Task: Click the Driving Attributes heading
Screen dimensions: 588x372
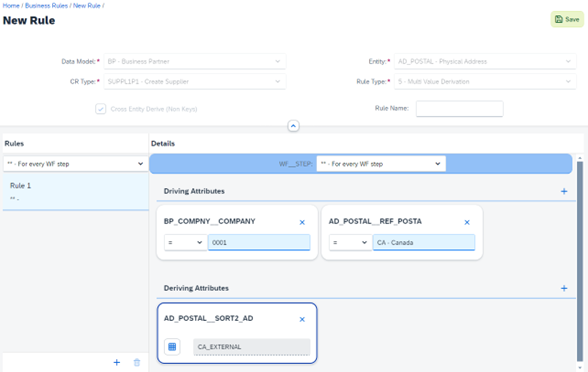Action: point(194,191)
